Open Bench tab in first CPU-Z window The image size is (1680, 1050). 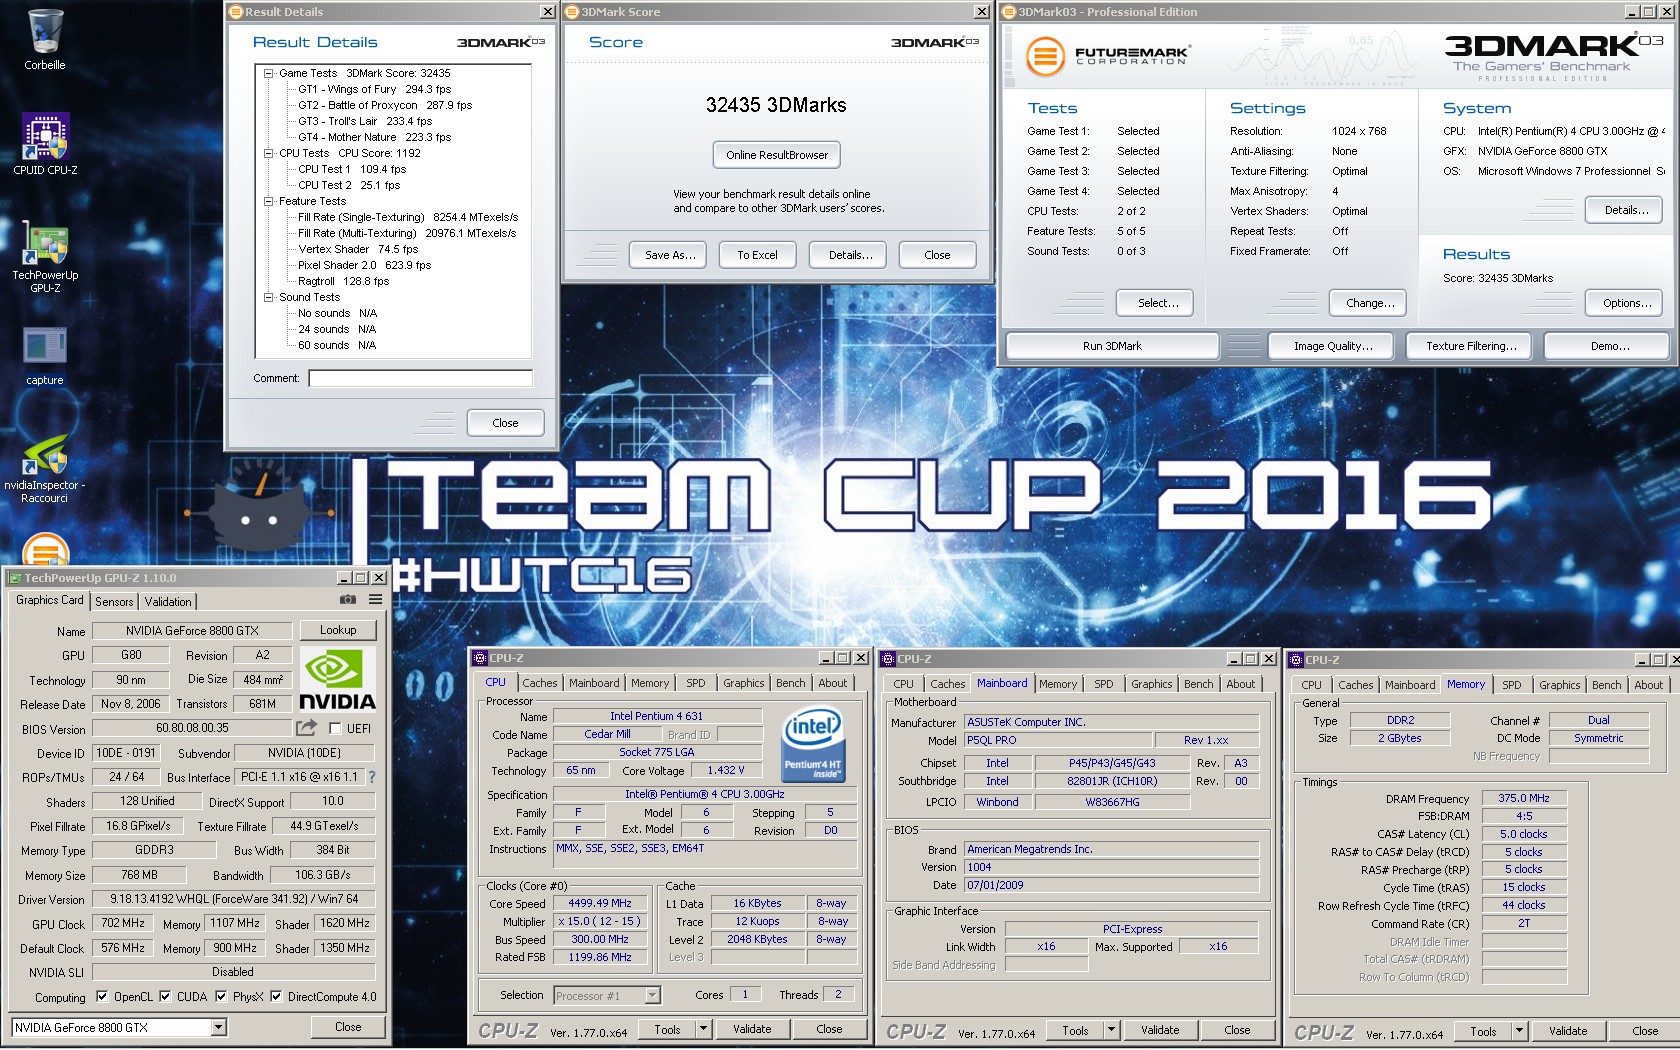tap(791, 683)
